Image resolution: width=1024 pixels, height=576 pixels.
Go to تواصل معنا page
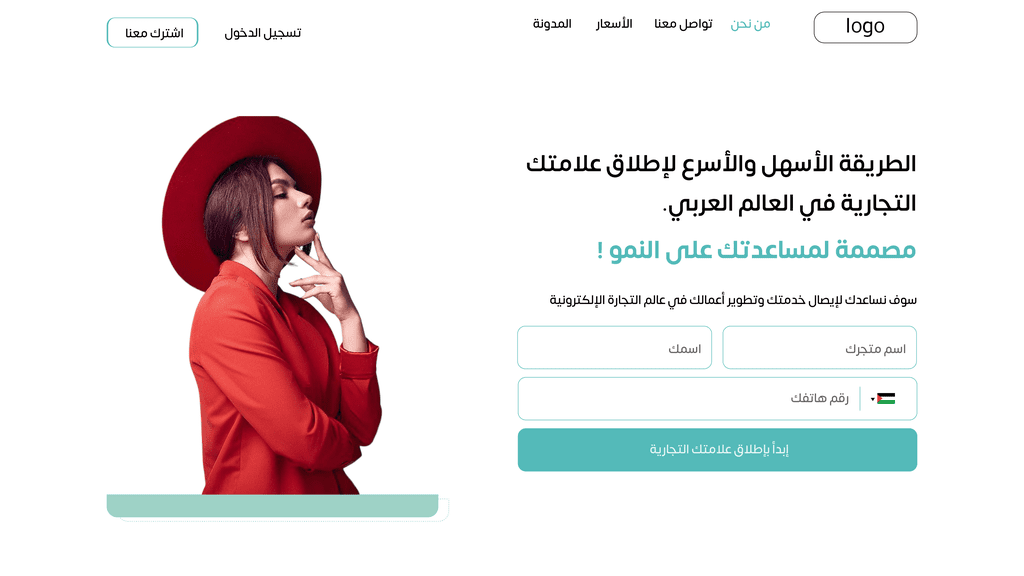[x=683, y=24]
